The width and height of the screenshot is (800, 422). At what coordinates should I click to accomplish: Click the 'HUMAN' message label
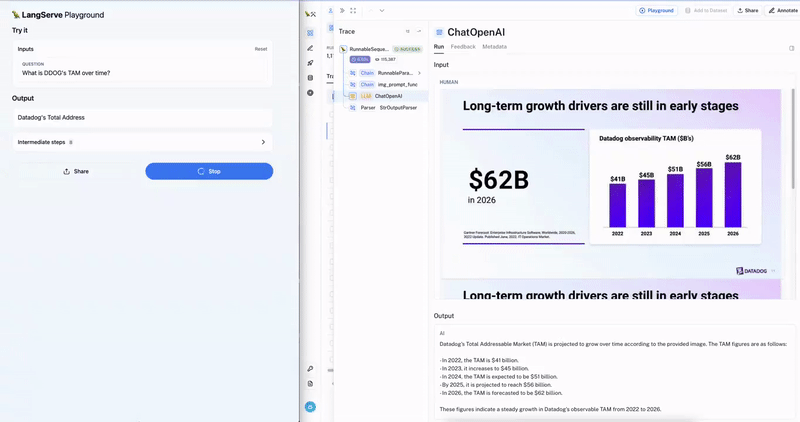[x=449, y=82]
